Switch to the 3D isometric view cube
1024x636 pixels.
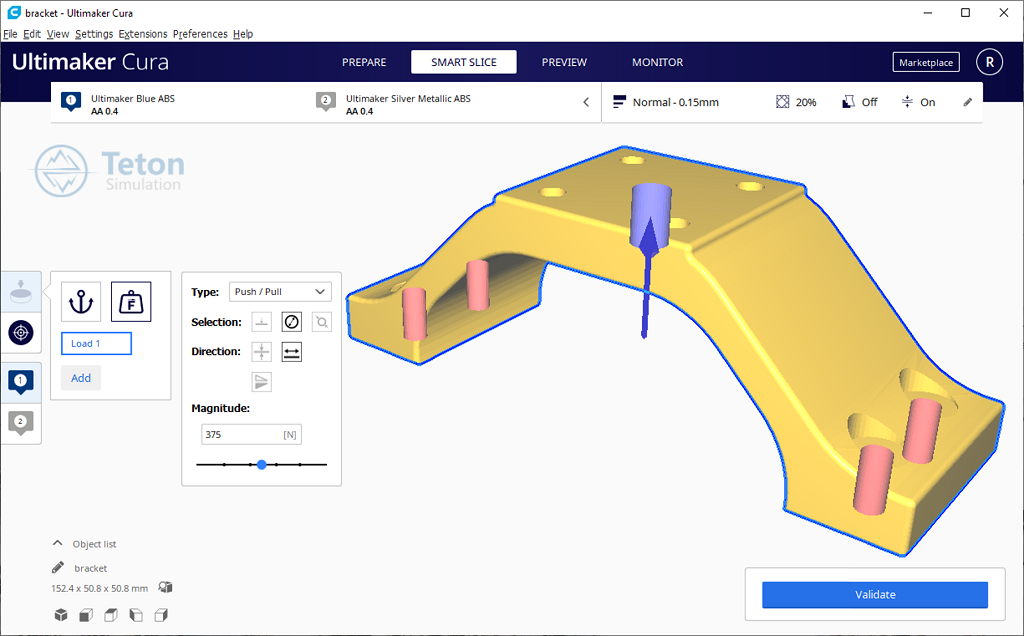pos(60,615)
